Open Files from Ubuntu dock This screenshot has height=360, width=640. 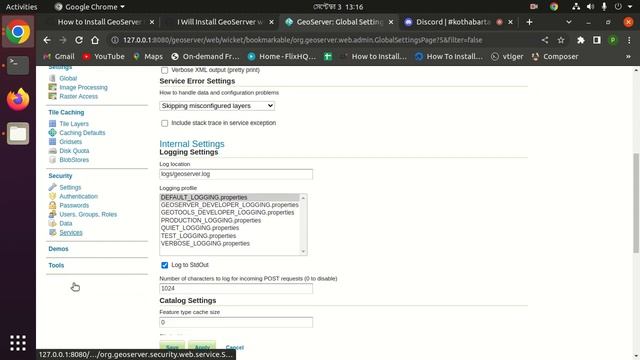[x=18, y=133]
